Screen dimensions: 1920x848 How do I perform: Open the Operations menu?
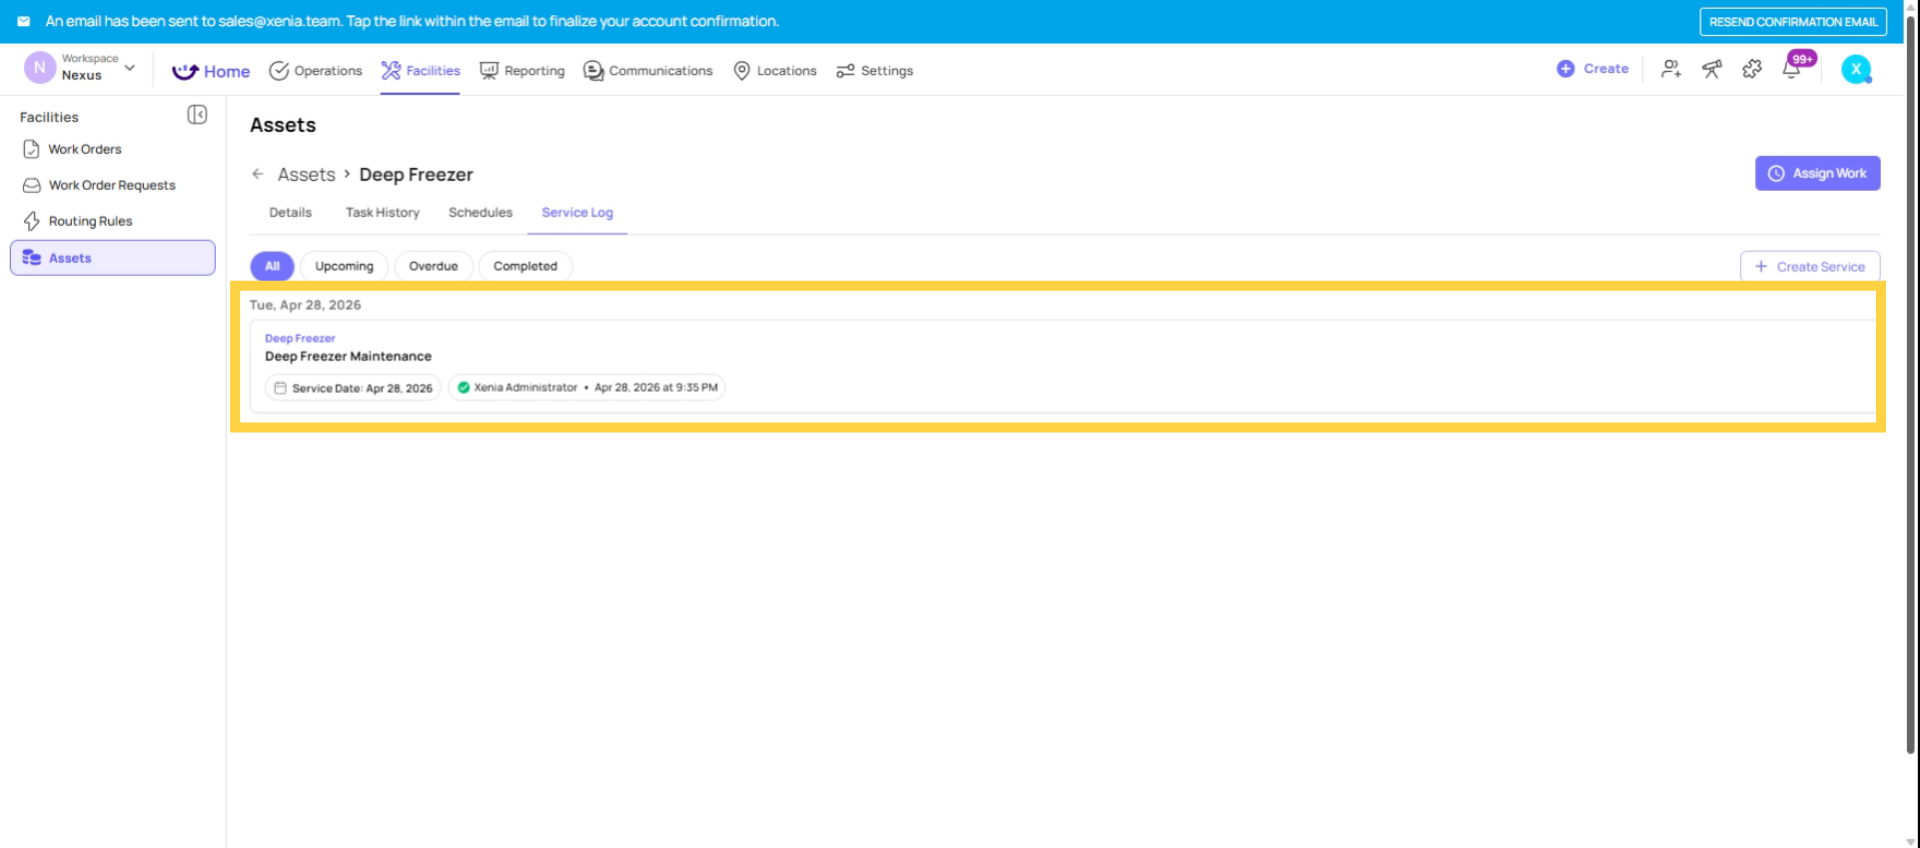pyautogui.click(x=316, y=71)
